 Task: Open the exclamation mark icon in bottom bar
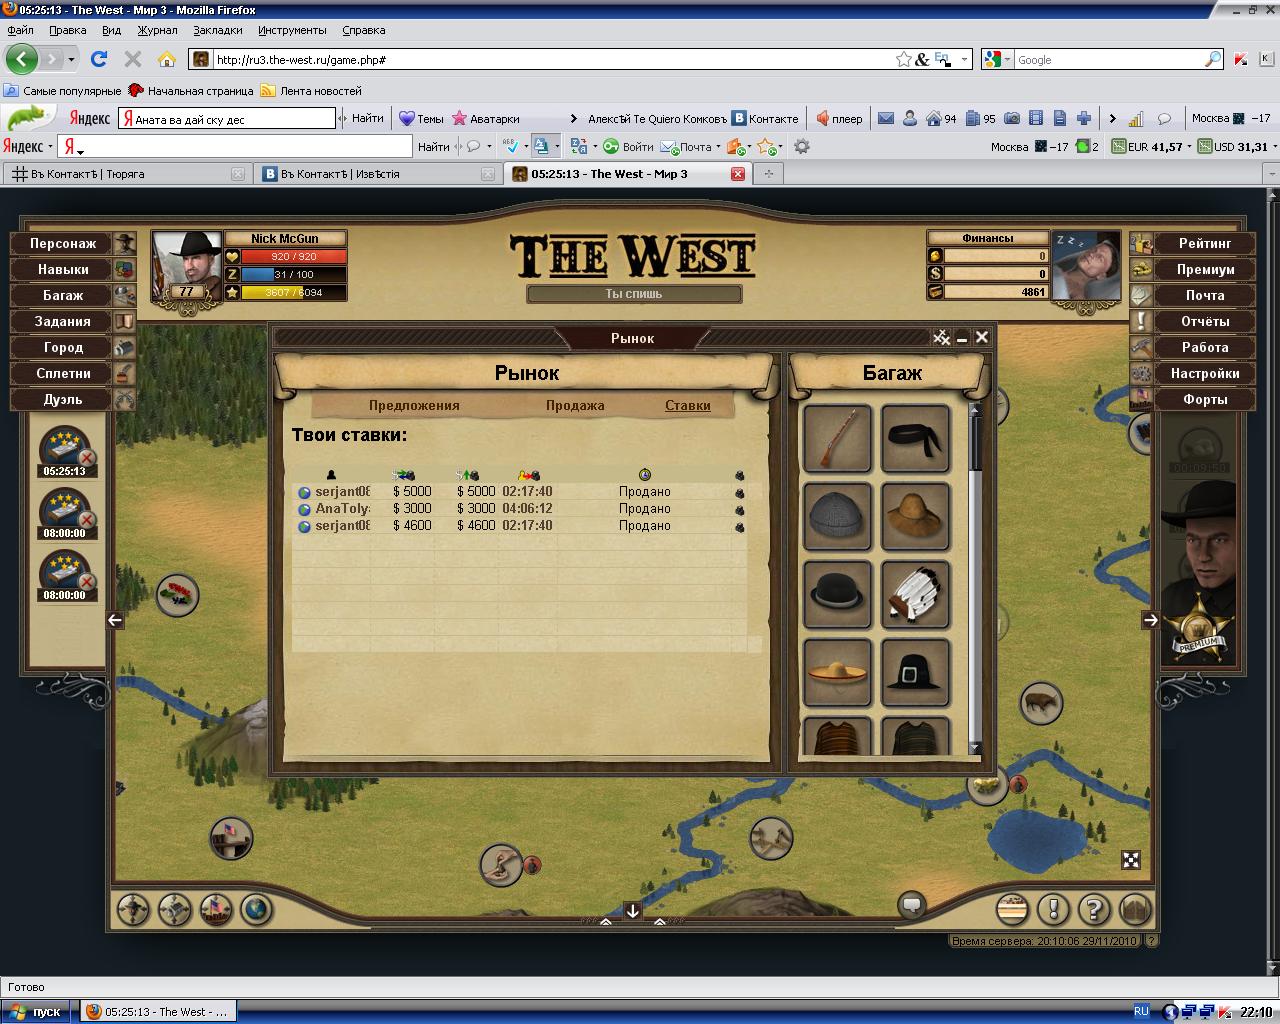[x=1053, y=910]
